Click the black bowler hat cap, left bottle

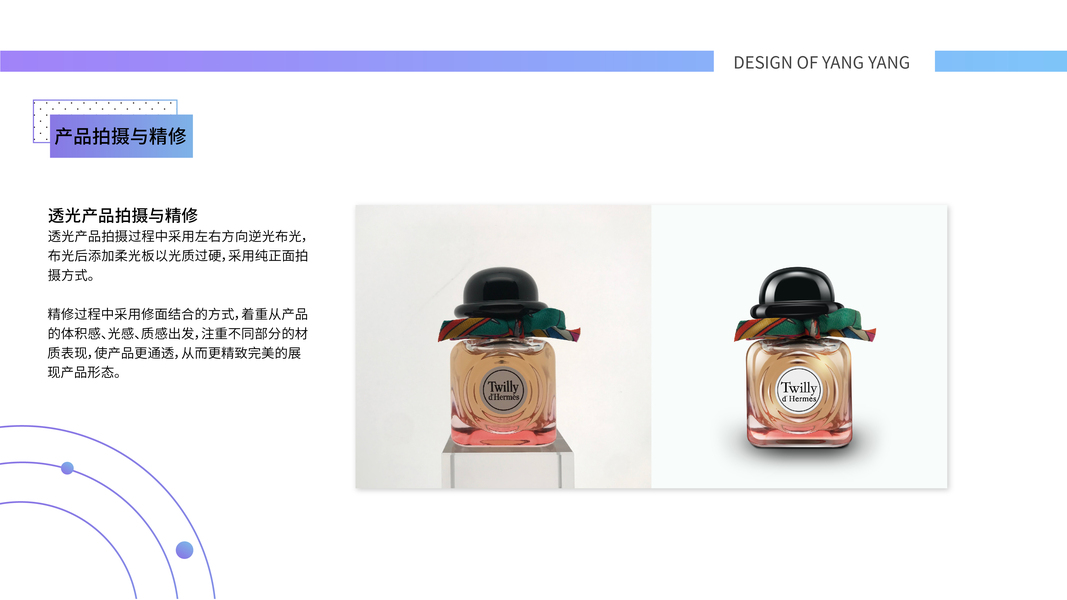(x=502, y=292)
